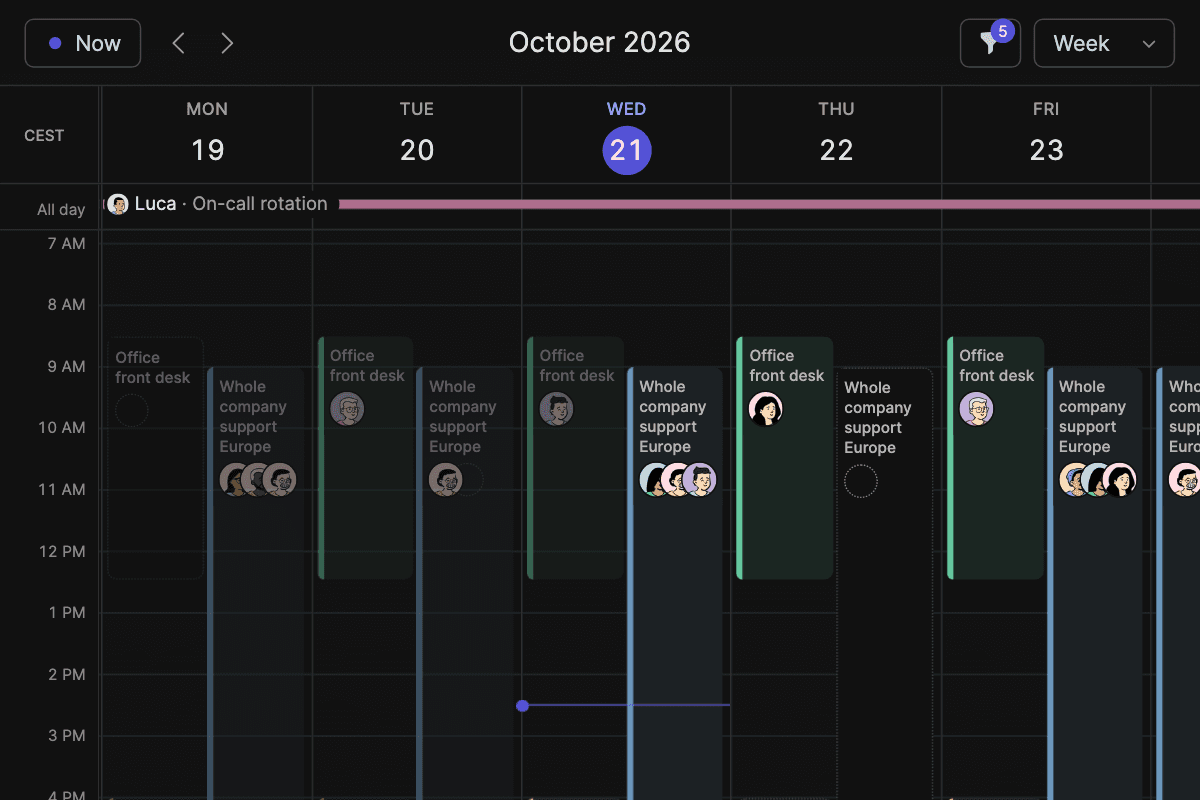Select Friday 23 column header
The image size is (1200, 800).
[x=1046, y=134]
